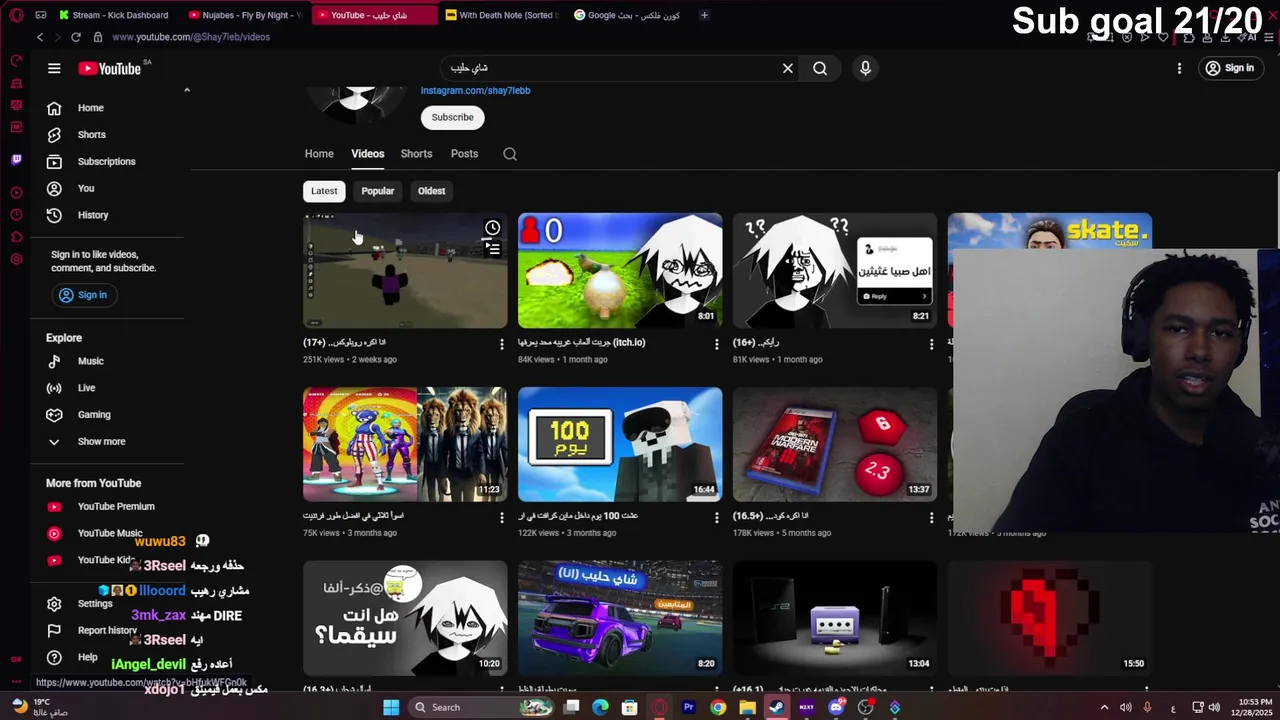Open the YouTube hamburger guide menu
This screenshot has height=720, width=1280.
click(x=54, y=68)
